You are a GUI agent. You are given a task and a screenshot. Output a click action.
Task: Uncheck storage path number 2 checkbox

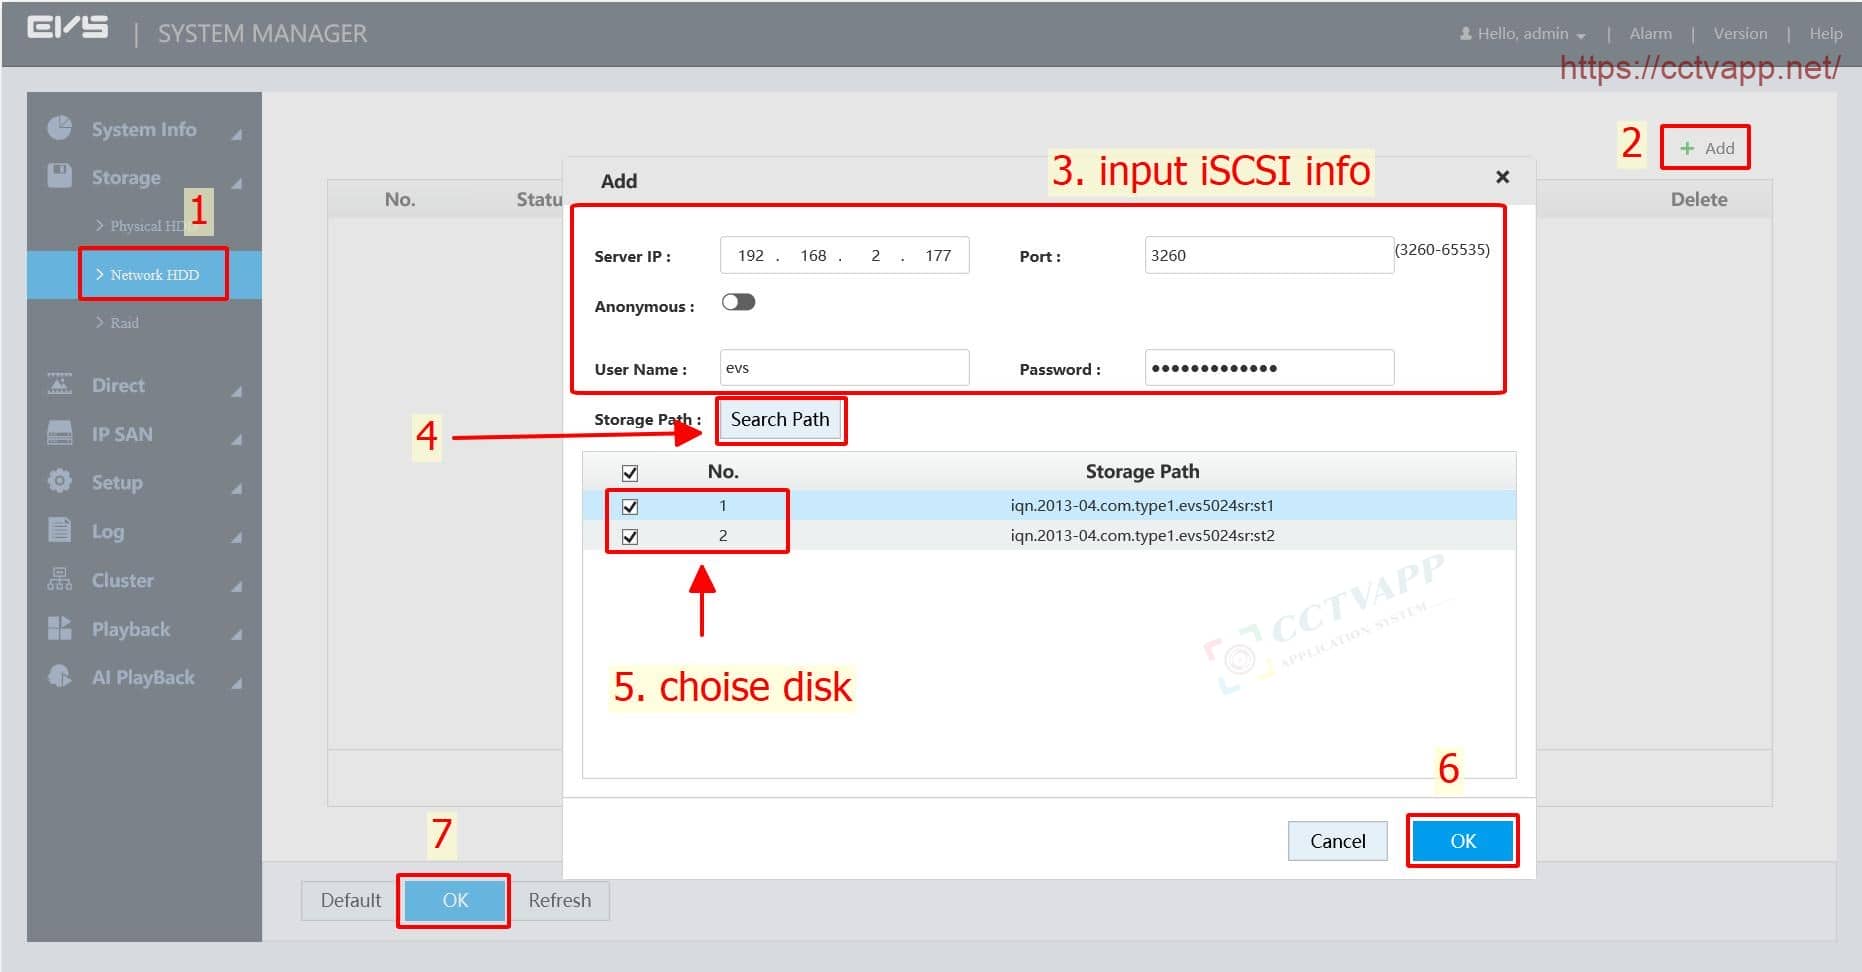point(630,537)
